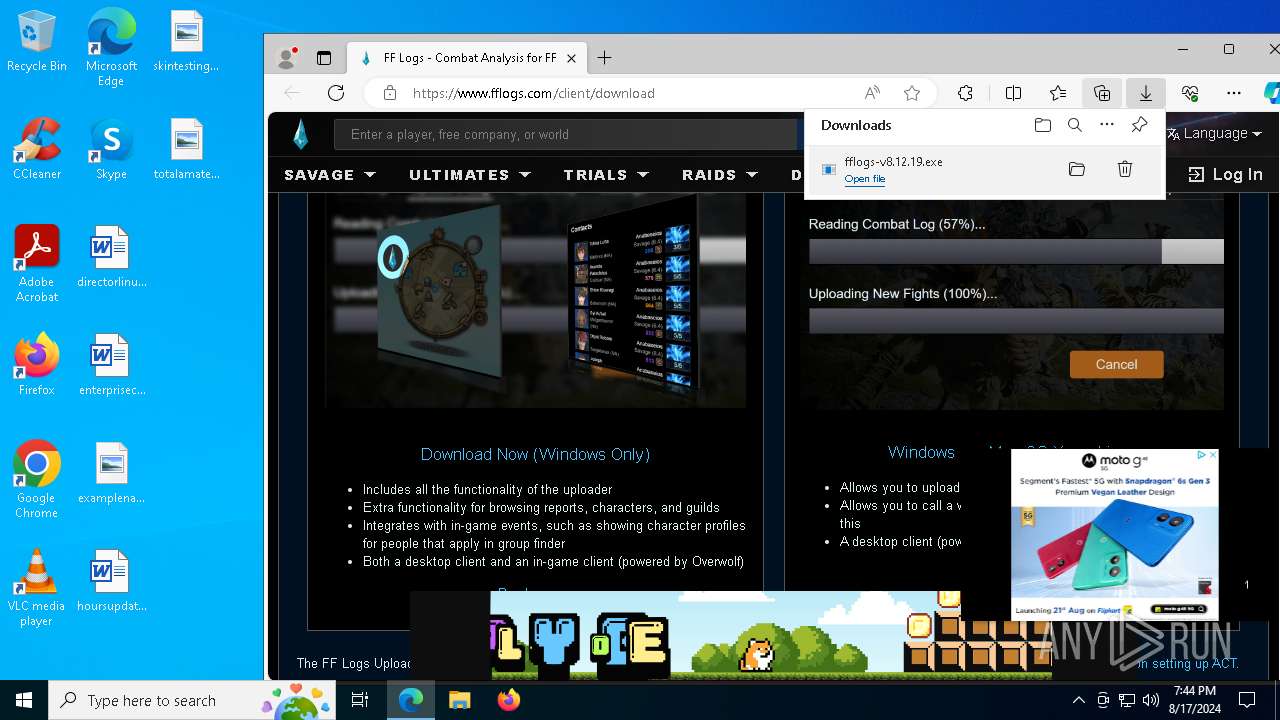Click the Read aloud icon
Image resolution: width=1280 pixels, height=720 pixels.
click(x=872, y=93)
